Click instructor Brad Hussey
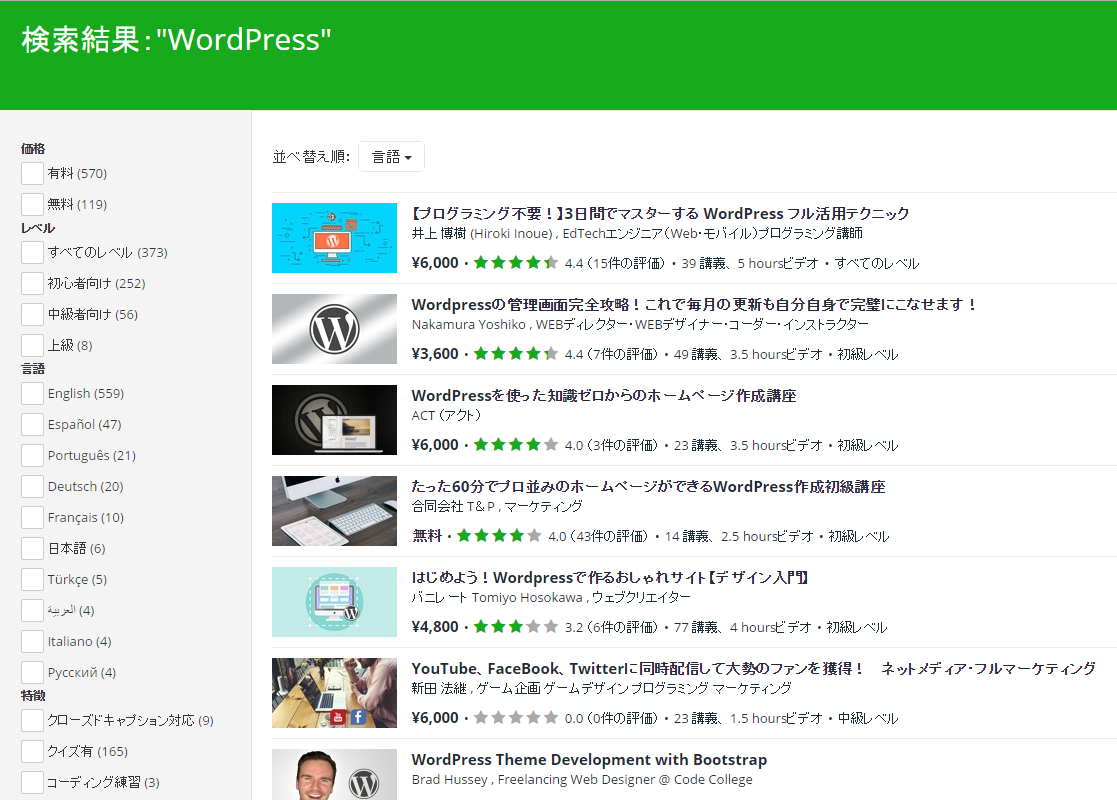 (x=450, y=779)
